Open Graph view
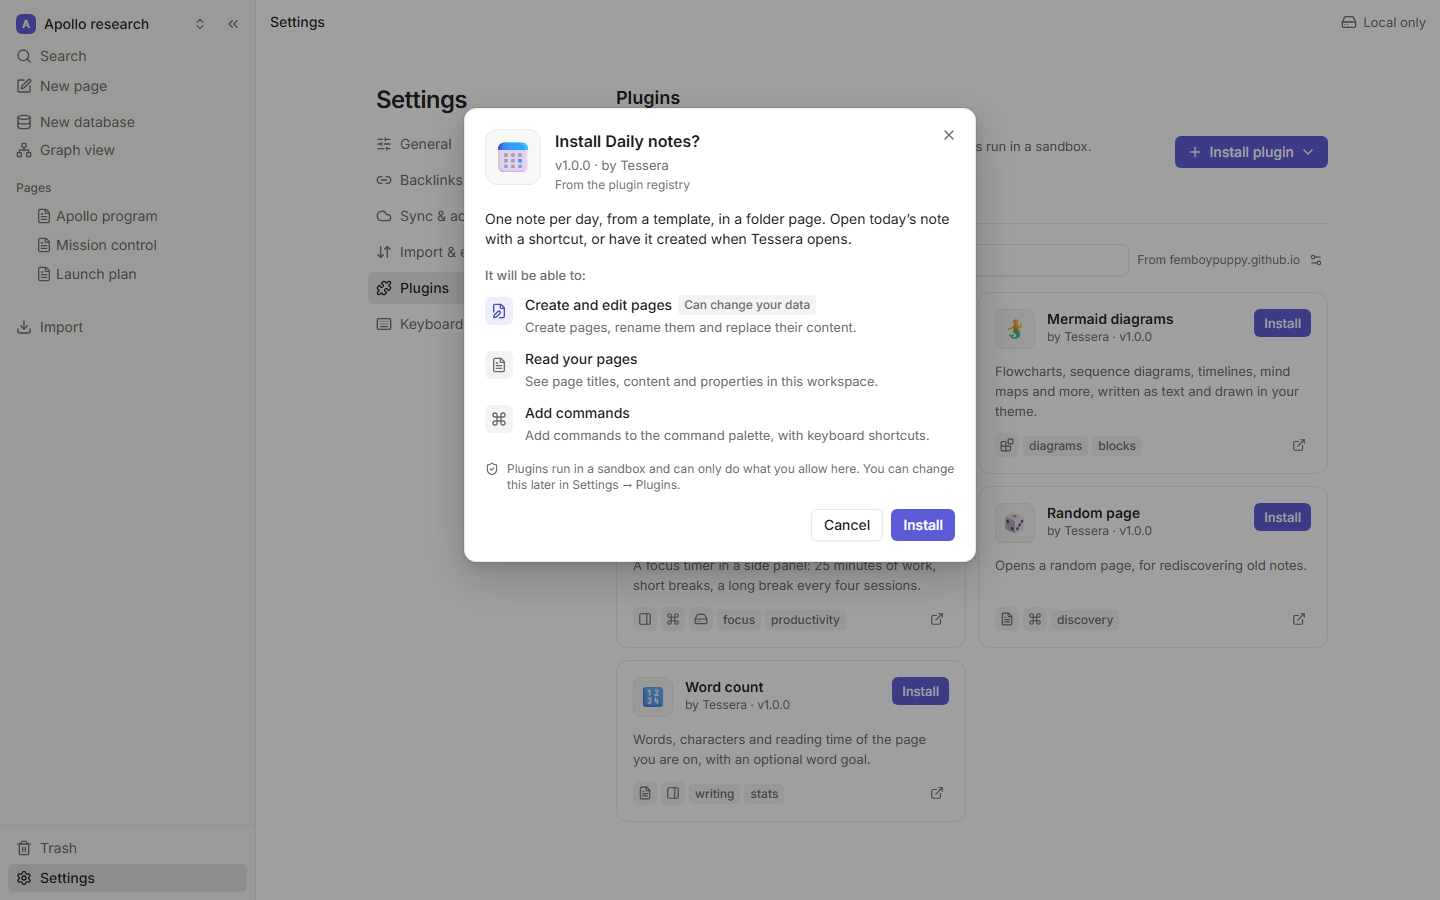This screenshot has width=1440, height=900. pos(127,150)
